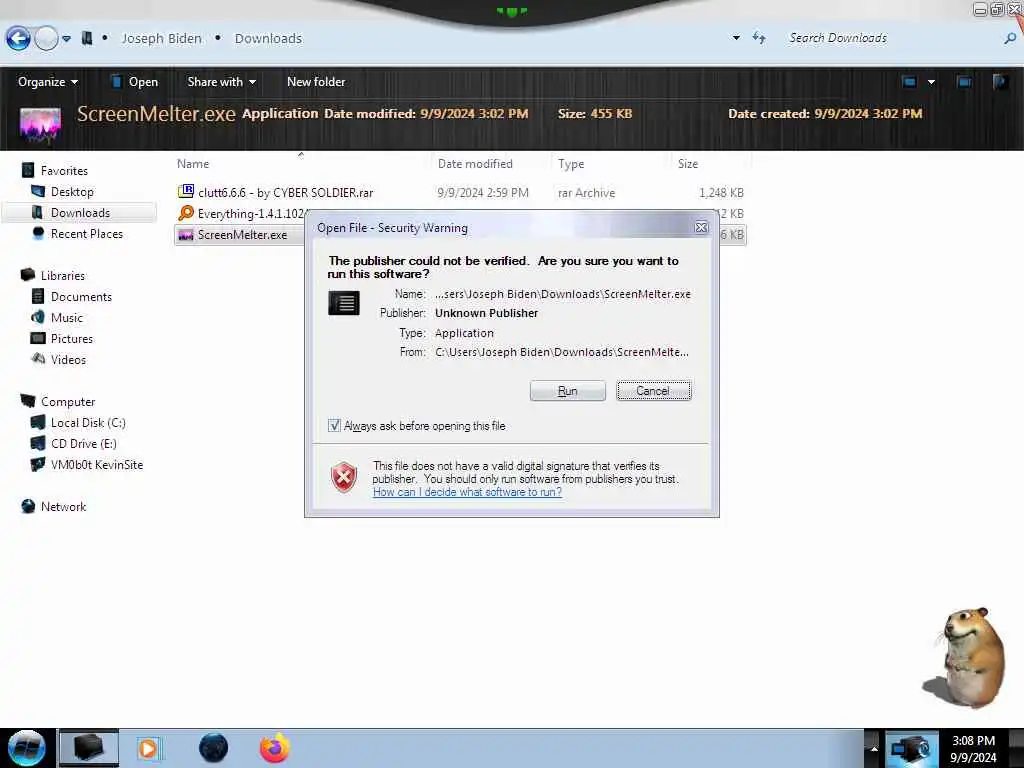
Task: Click the rar file icon for clutt6.6.6
Action: coord(186,191)
